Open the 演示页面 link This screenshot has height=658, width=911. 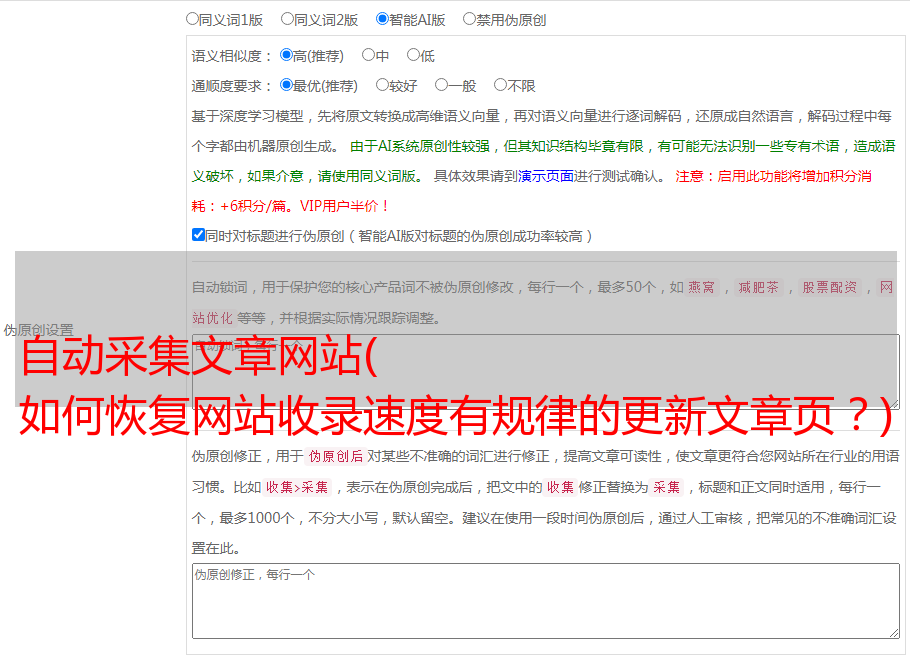(x=546, y=176)
